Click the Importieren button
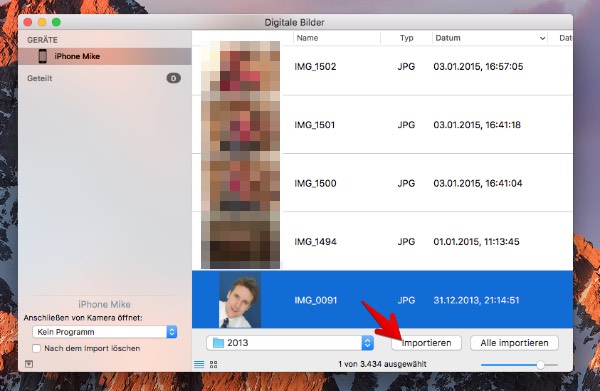The width and height of the screenshot is (600, 391). click(x=426, y=343)
